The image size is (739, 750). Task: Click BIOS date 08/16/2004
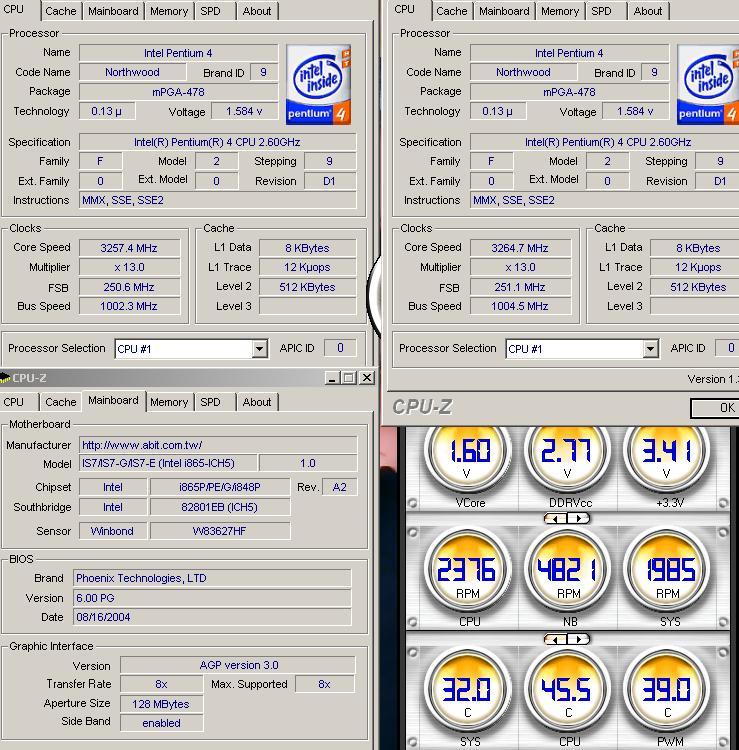pos(212,617)
